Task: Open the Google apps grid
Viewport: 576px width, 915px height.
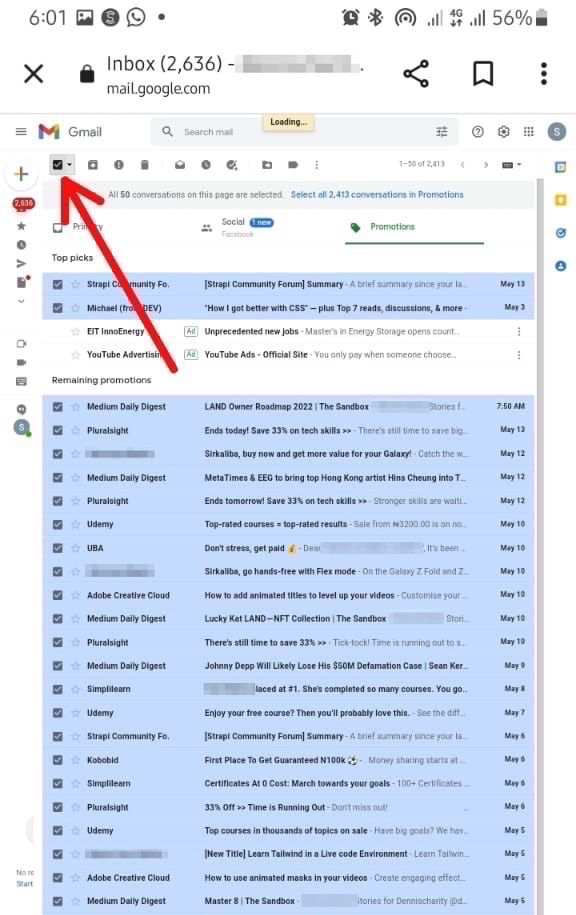Action: tap(529, 132)
